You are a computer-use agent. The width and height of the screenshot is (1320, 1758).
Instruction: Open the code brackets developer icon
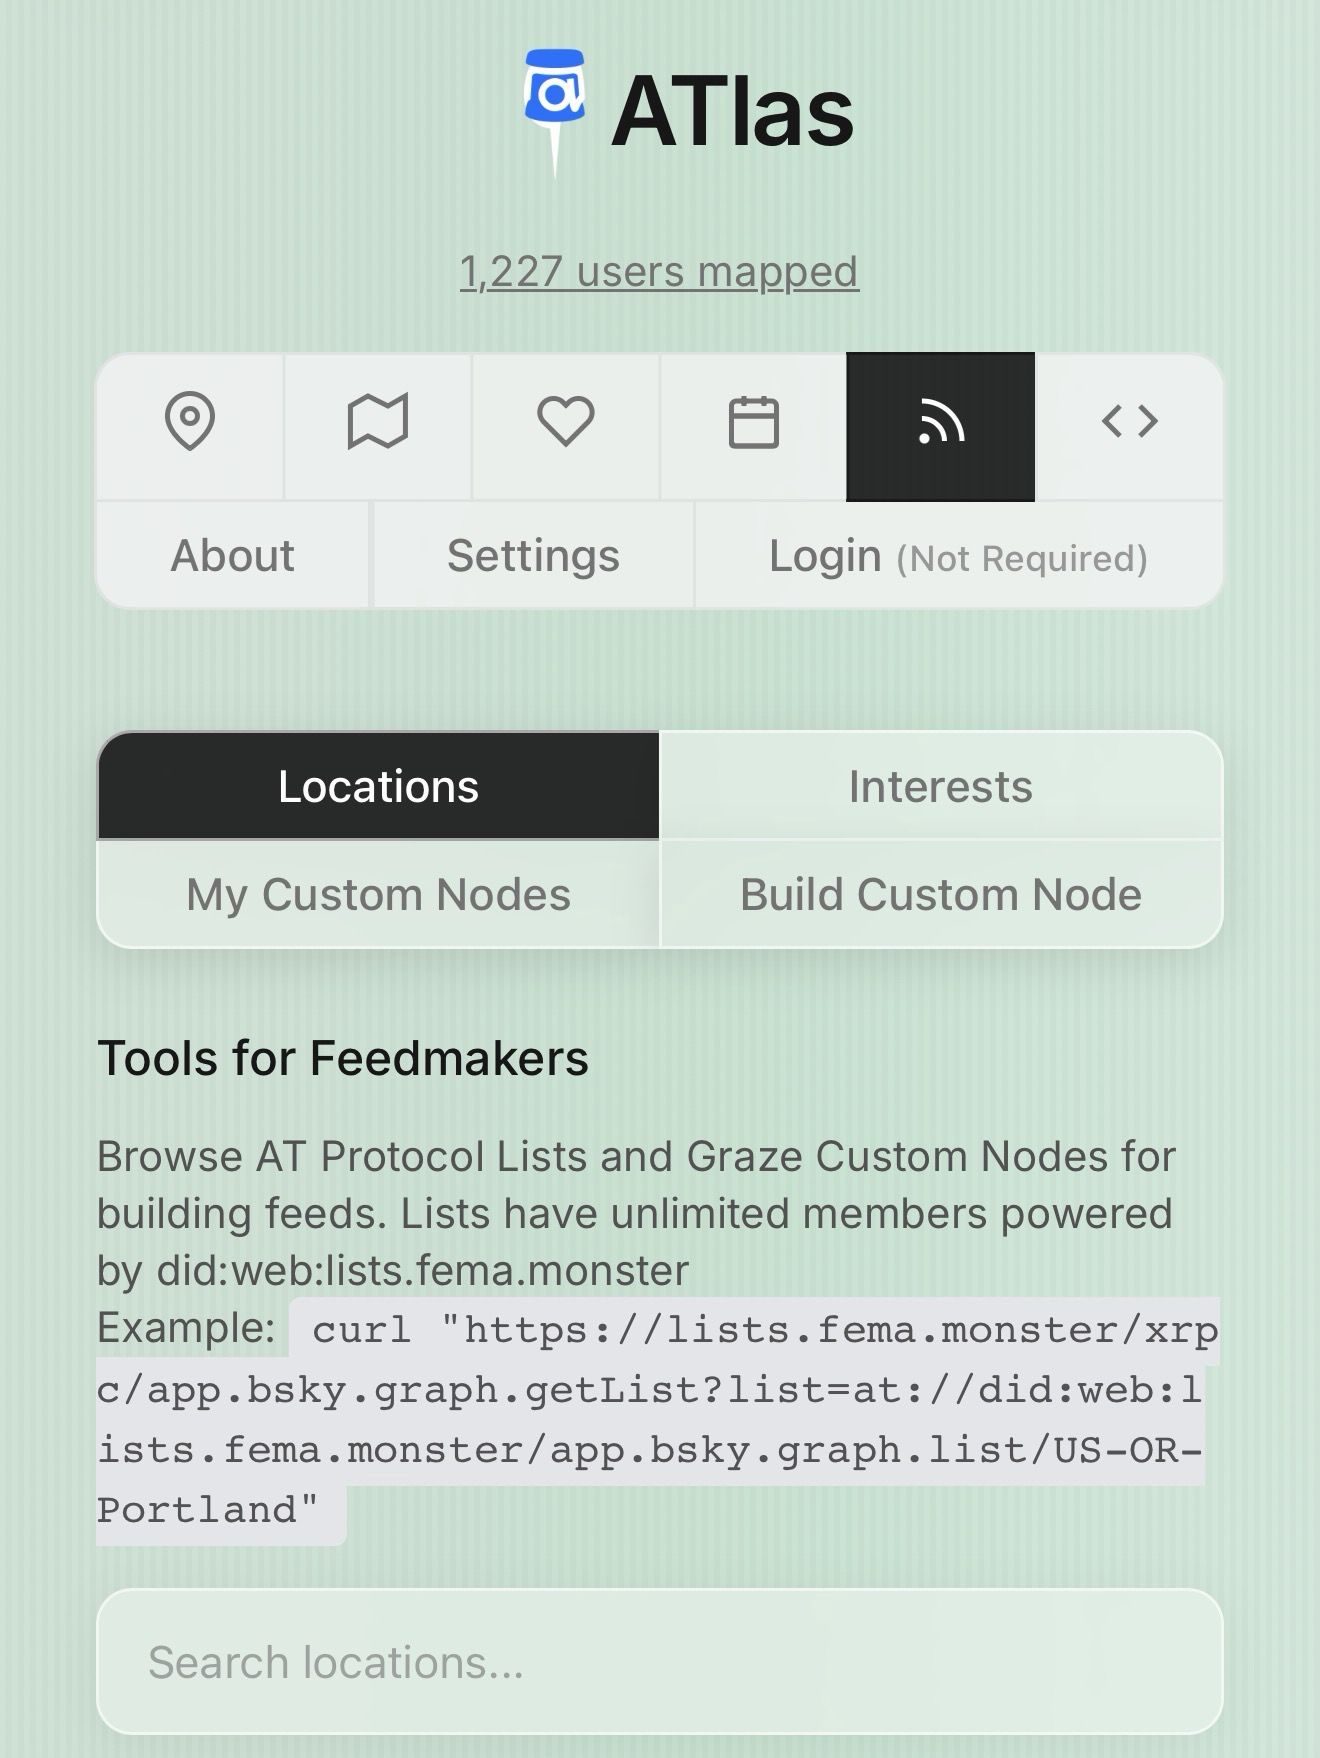click(x=1129, y=424)
